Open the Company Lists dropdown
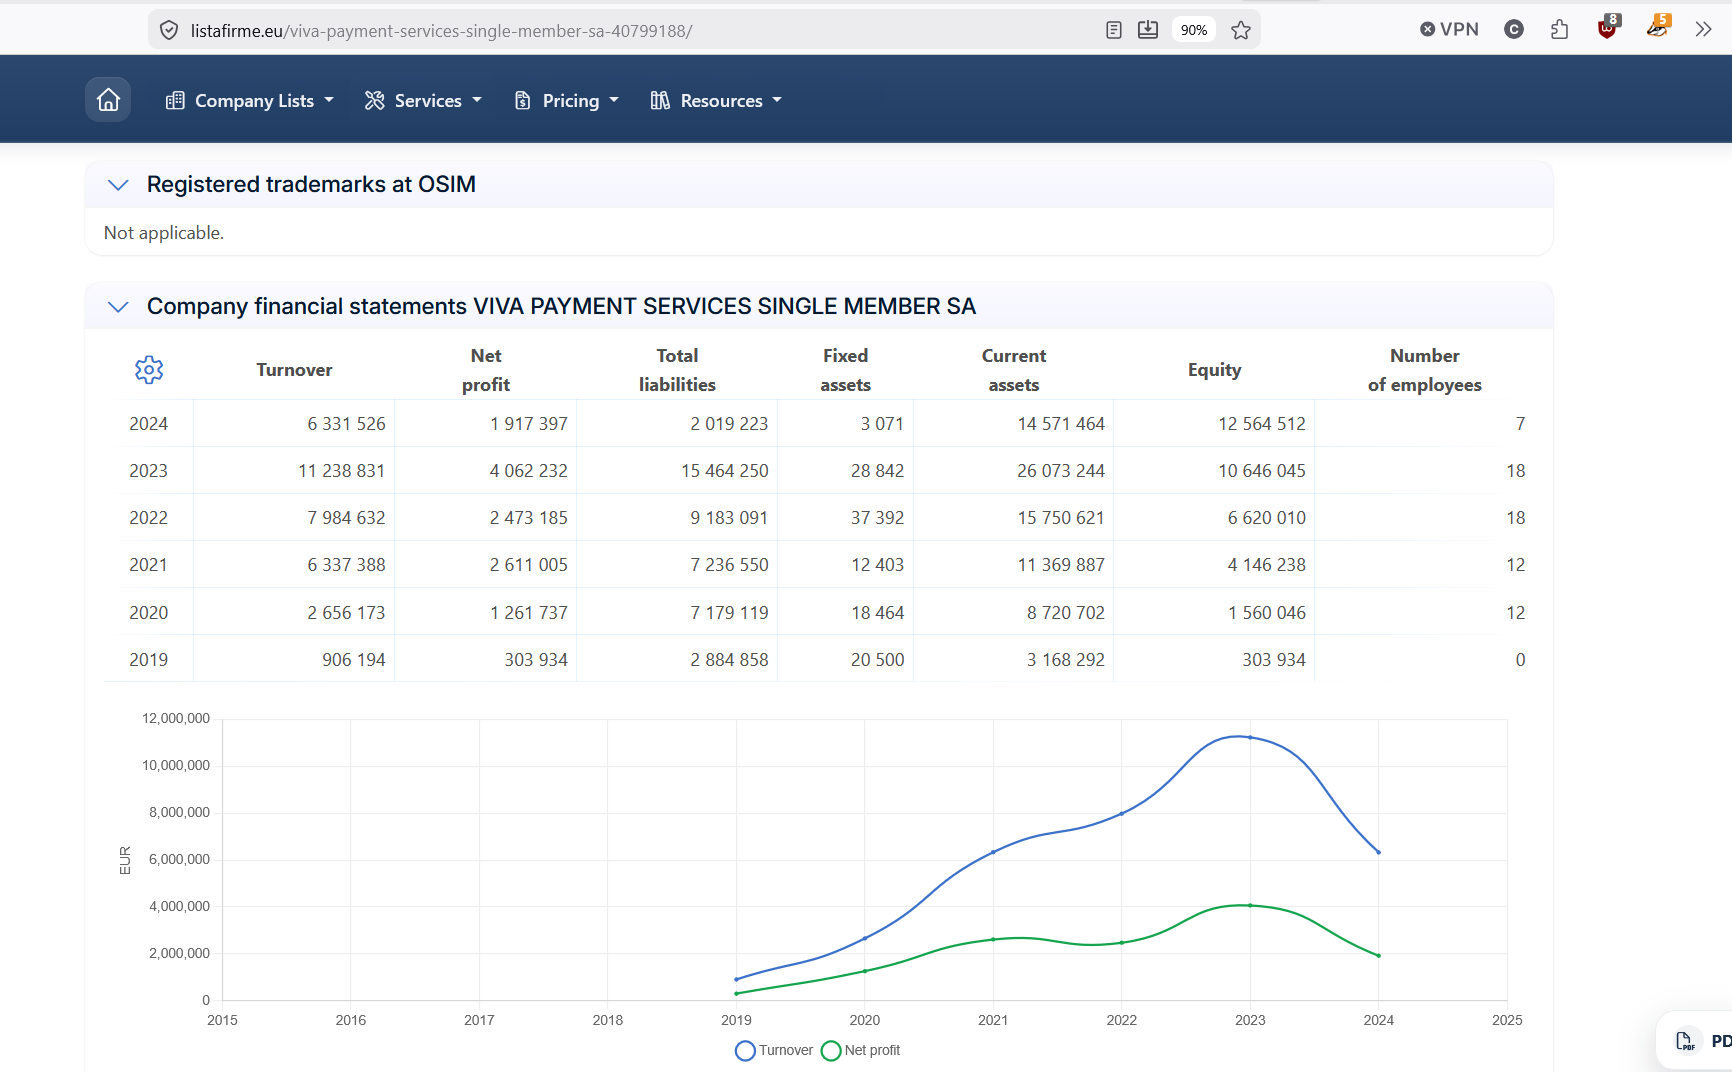This screenshot has width=1732, height=1072. click(x=250, y=101)
